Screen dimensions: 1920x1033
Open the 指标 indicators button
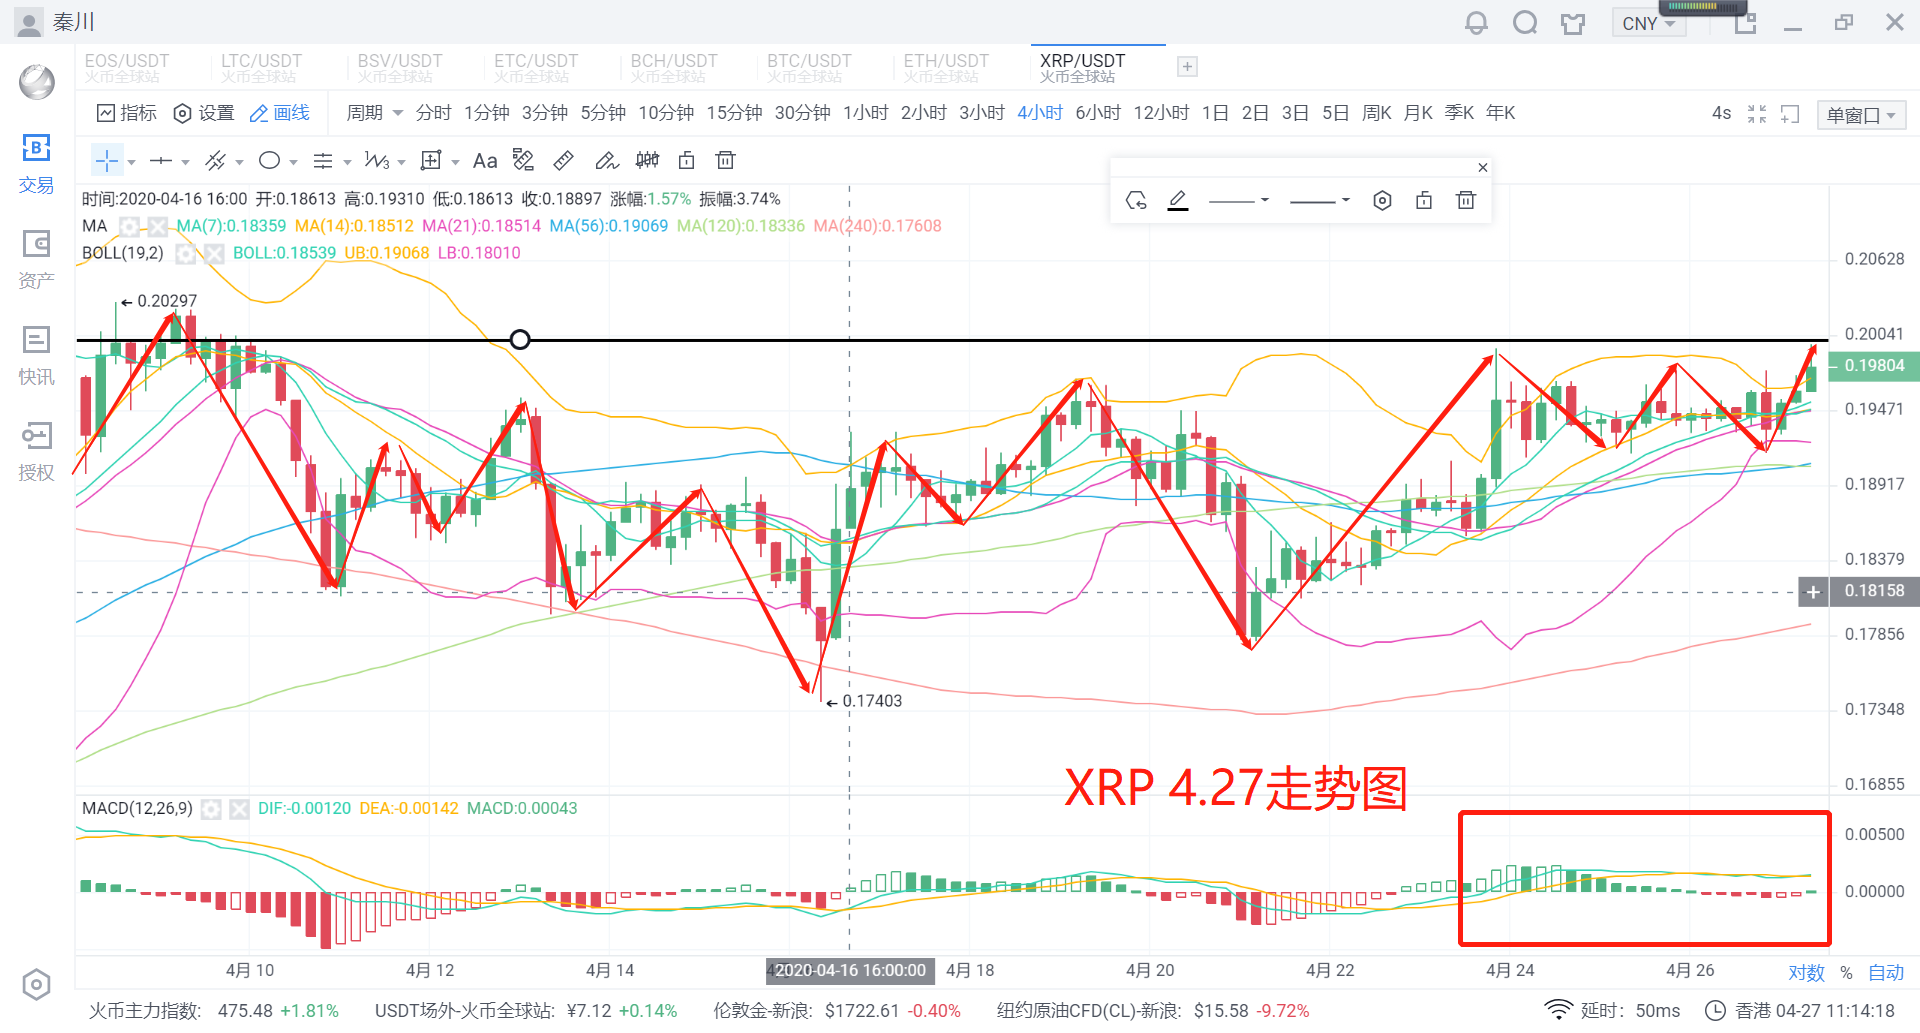point(127,113)
